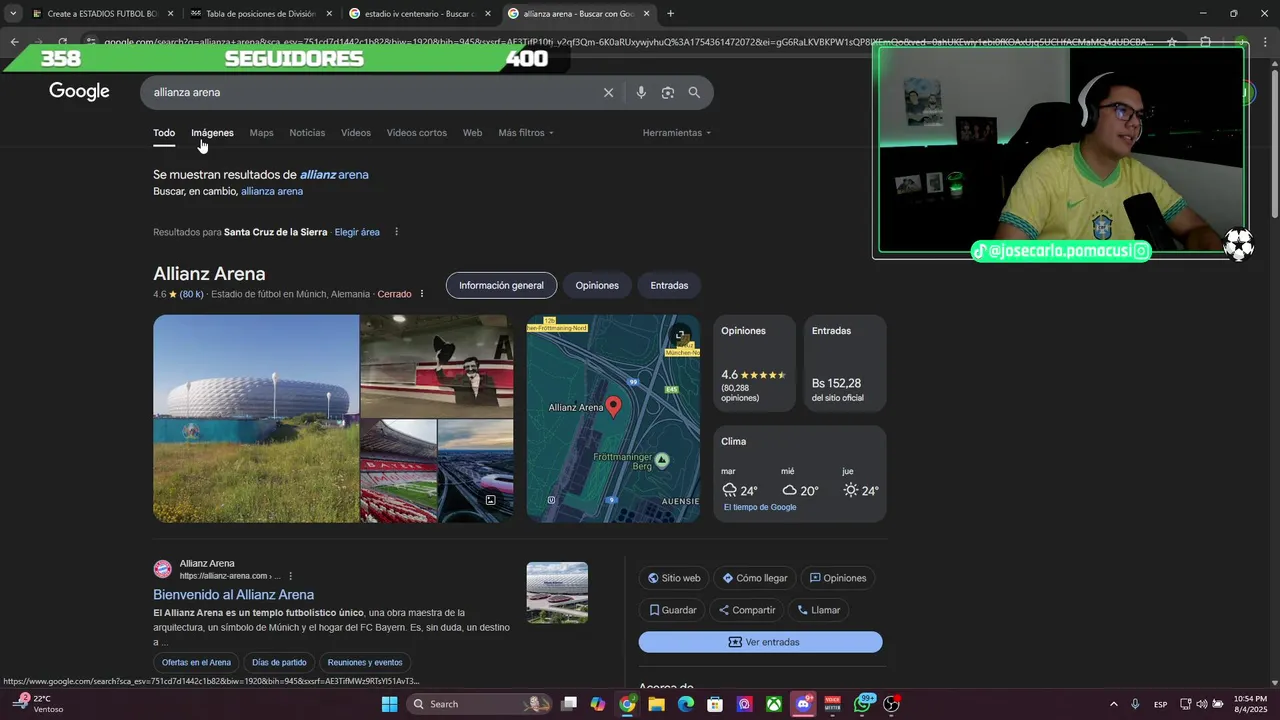The image size is (1280, 720).
Task: Go to the Google logo homepage
Action: 79,92
